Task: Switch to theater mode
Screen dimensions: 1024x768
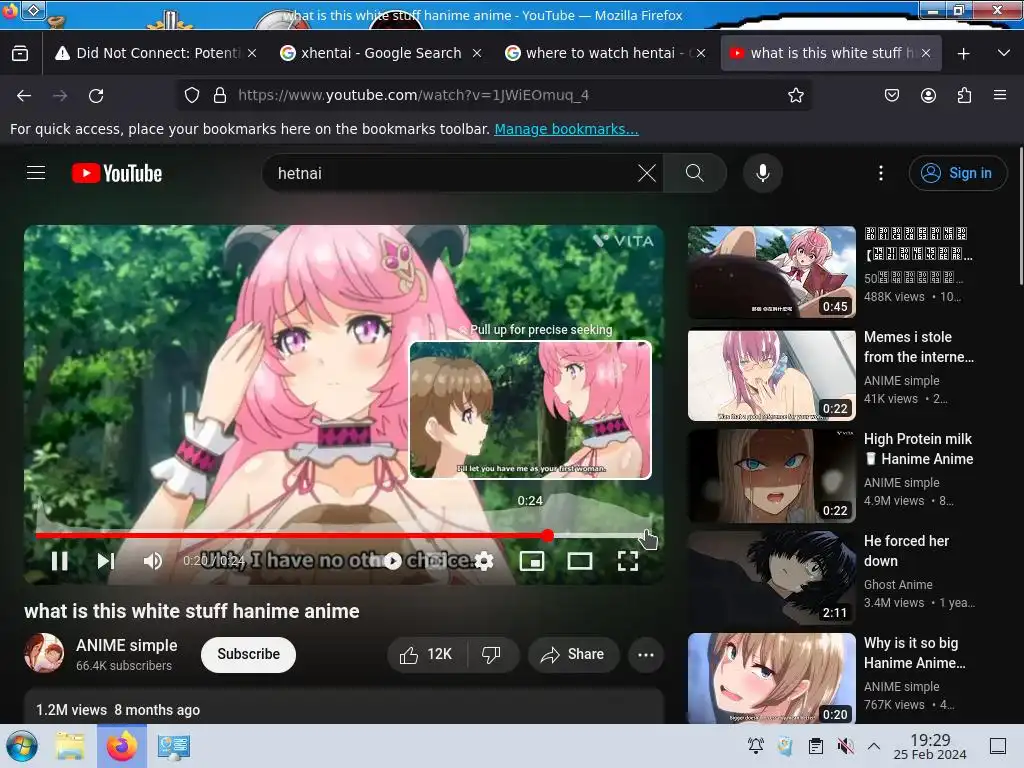Action: coord(580,561)
